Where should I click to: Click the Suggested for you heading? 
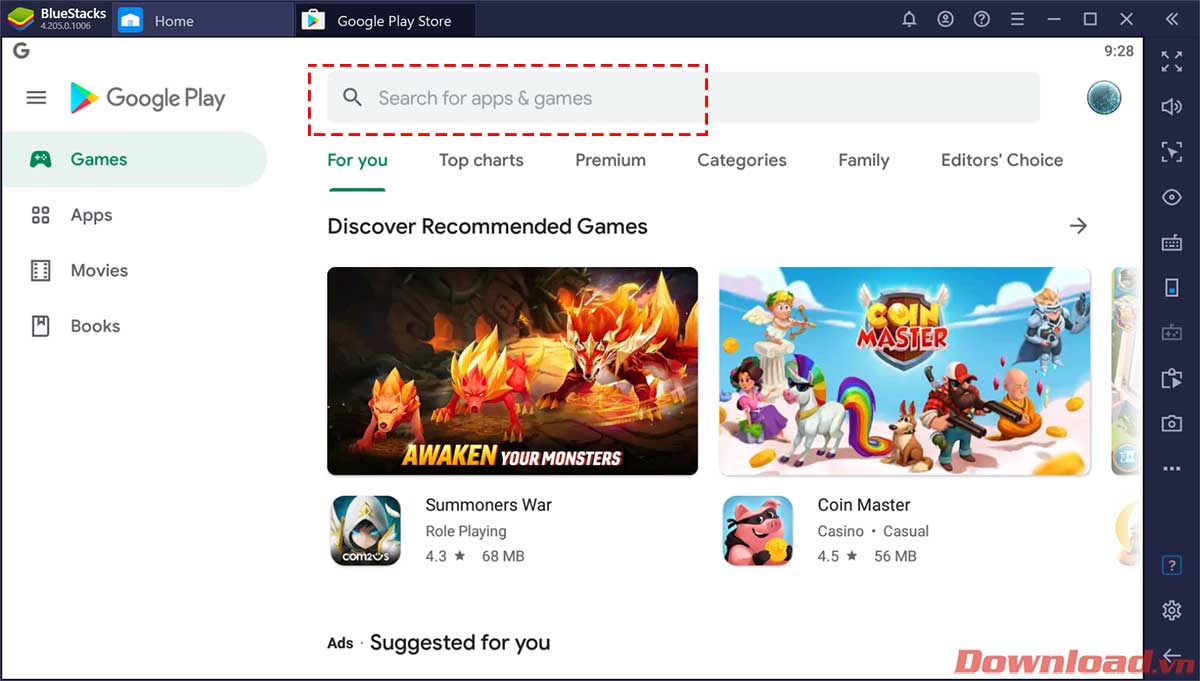click(x=460, y=643)
